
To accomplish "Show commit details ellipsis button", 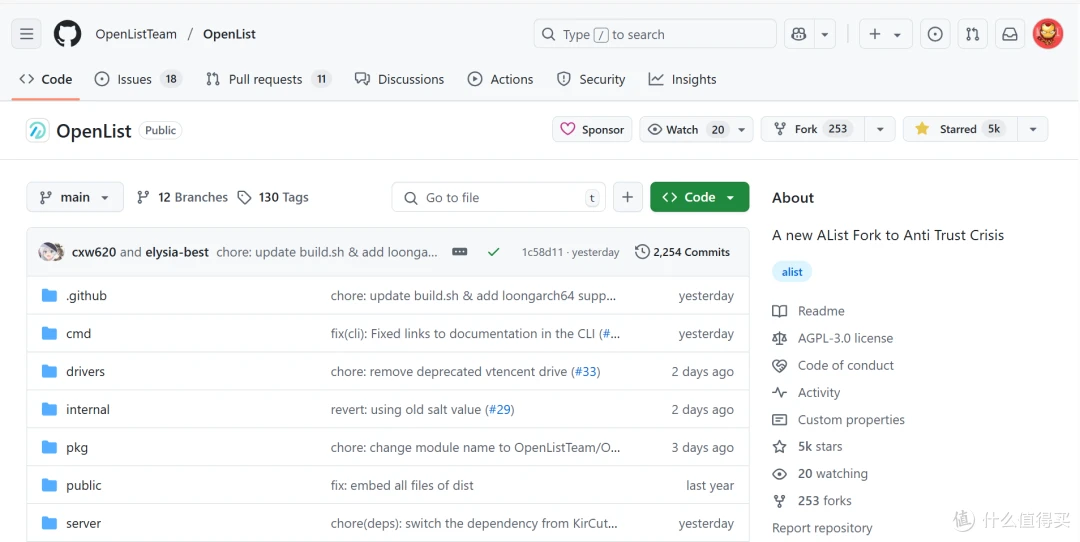I will (x=460, y=252).
